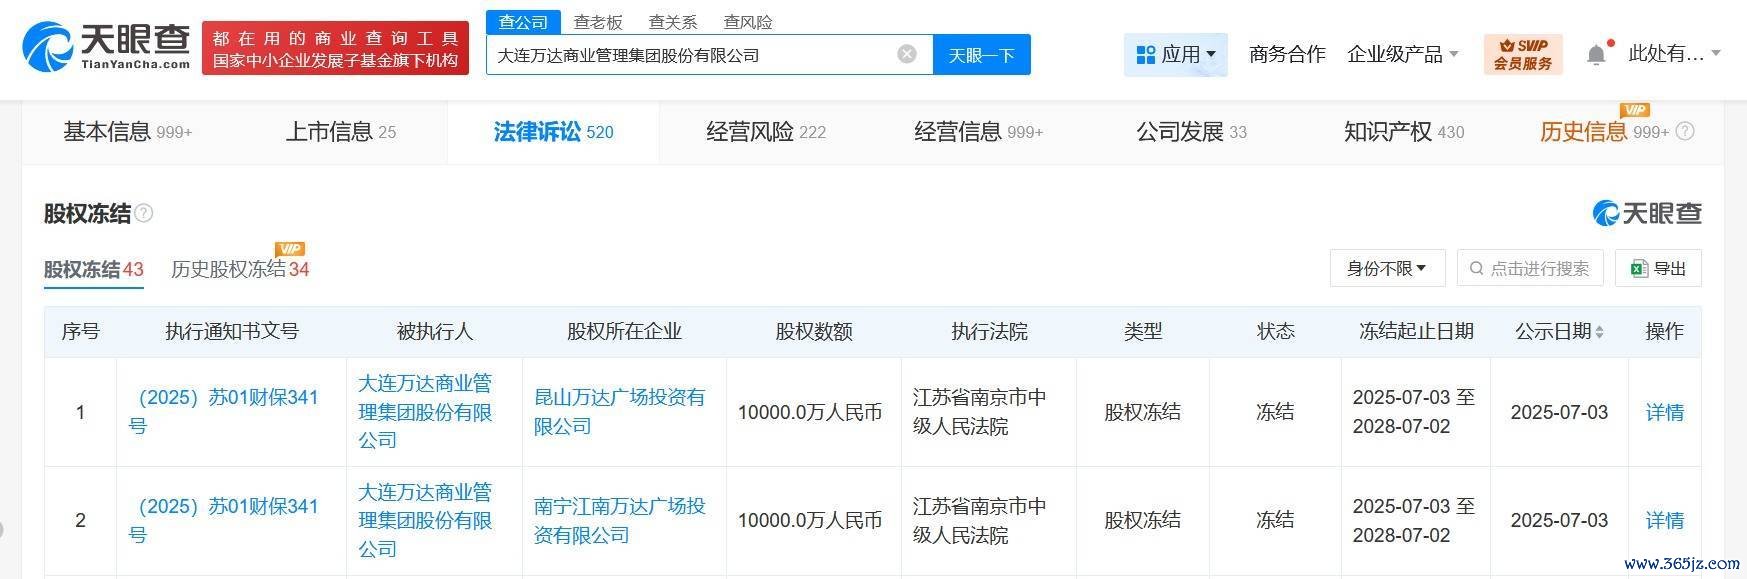Click the 导出 export button
This screenshot has height=579, width=1747.
point(1658,268)
